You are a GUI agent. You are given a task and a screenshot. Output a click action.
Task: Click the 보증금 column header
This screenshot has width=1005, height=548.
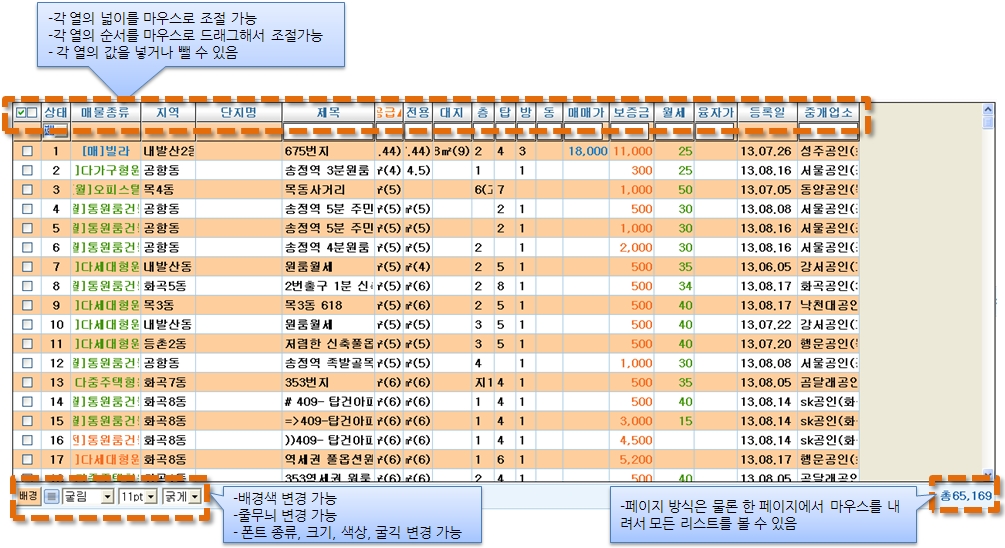pos(632,113)
